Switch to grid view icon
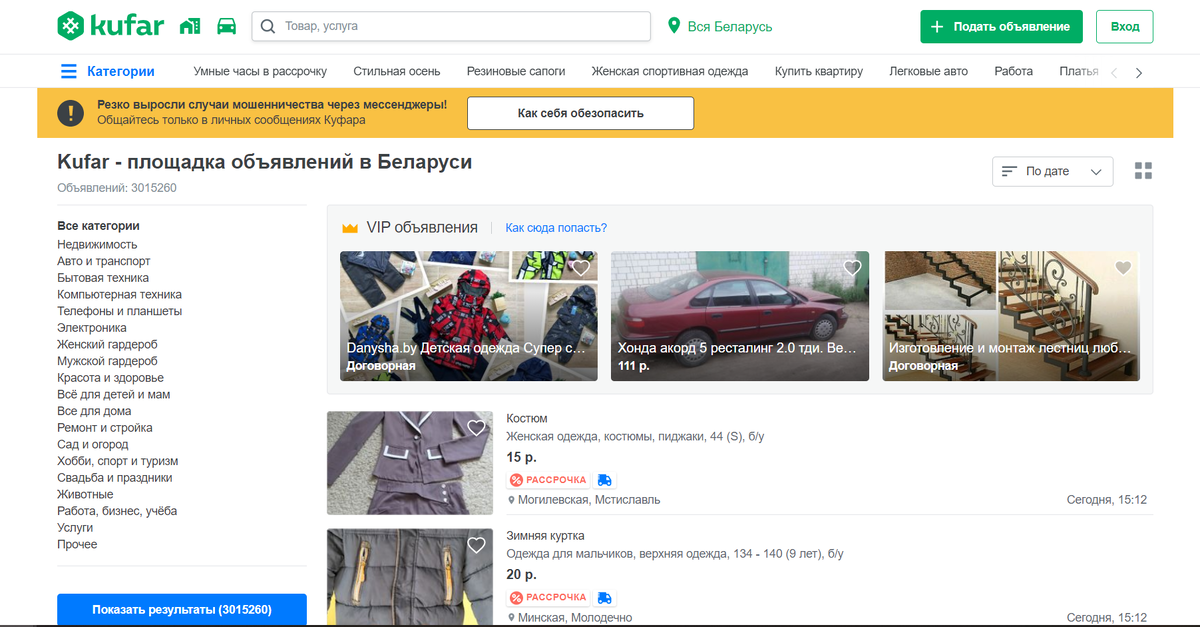This screenshot has width=1200, height=627. click(1144, 171)
